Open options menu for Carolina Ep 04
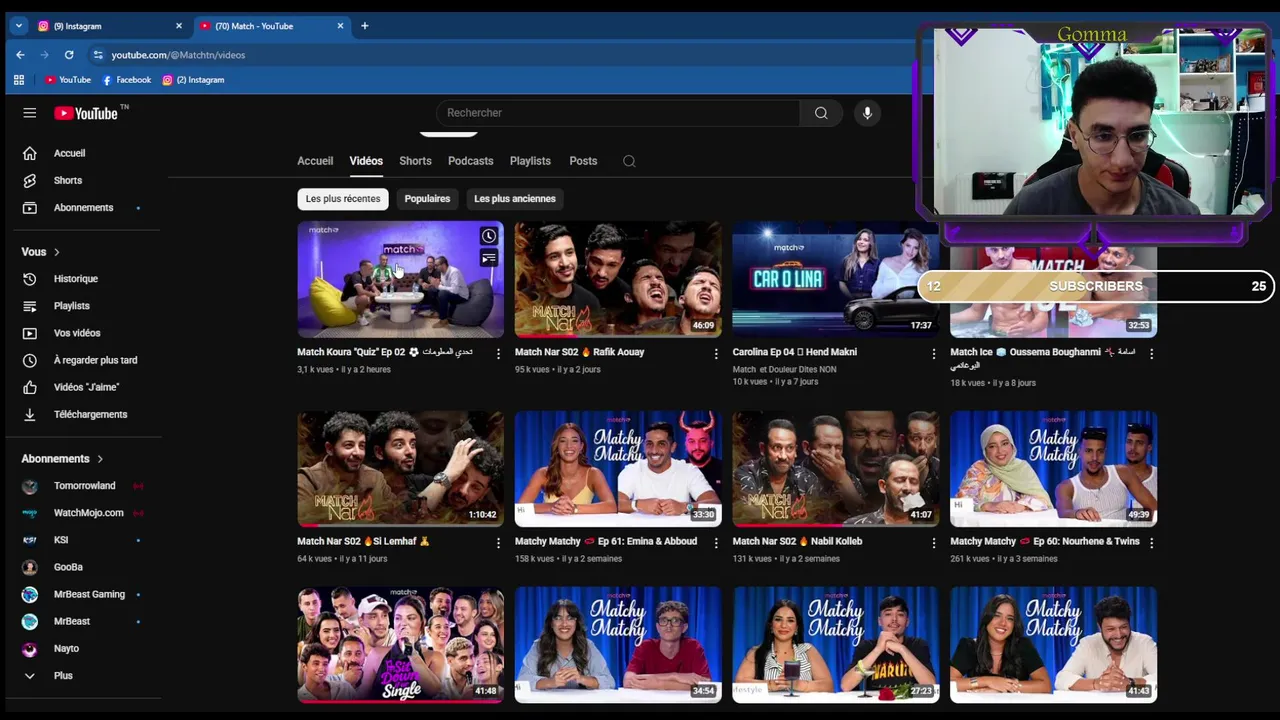Image resolution: width=1280 pixels, height=720 pixels. pyautogui.click(x=934, y=354)
